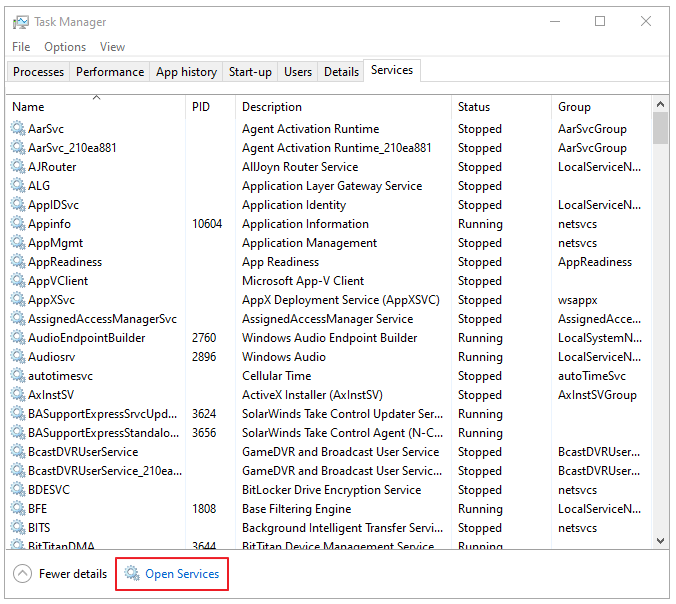
Task: Click the AarSvc_210ea881 gear icon
Action: tap(18, 147)
